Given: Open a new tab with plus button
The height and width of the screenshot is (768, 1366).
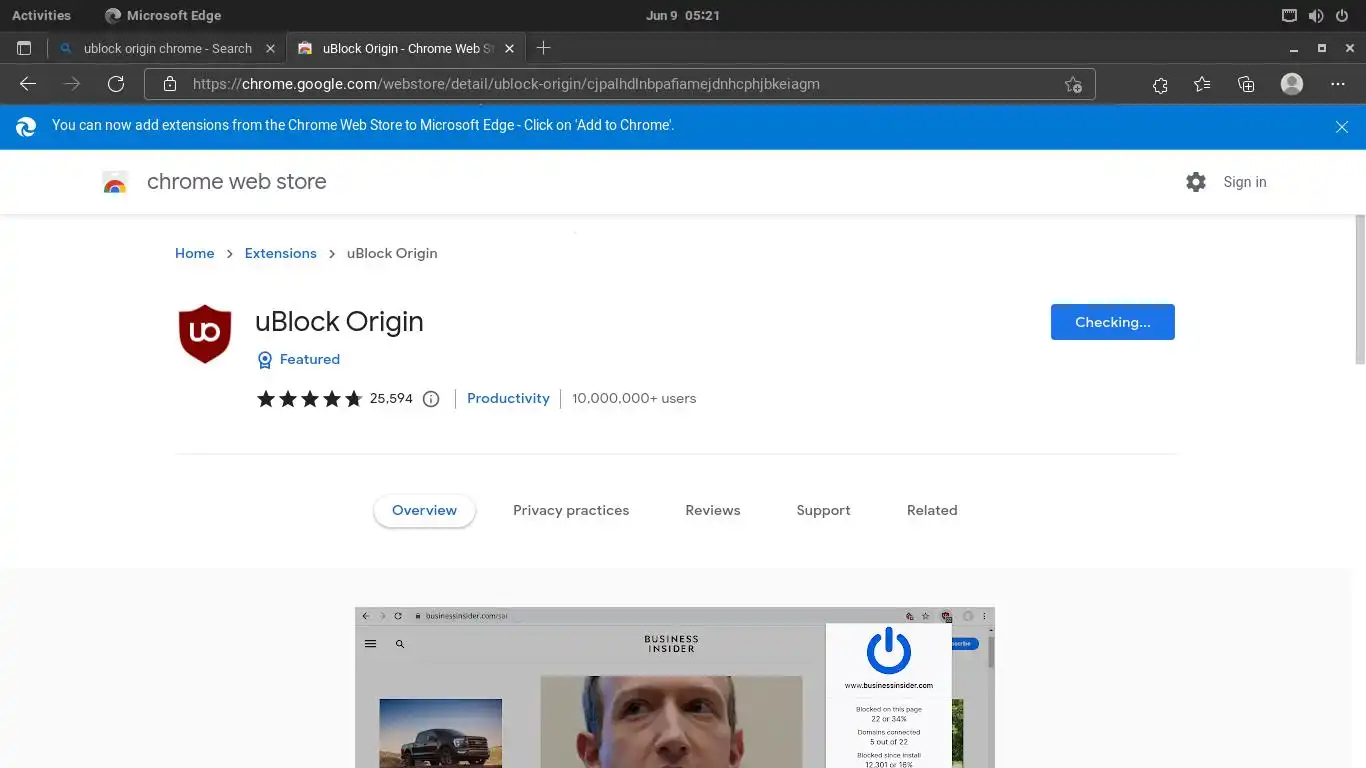Looking at the screenshot, I should point(543,48).
